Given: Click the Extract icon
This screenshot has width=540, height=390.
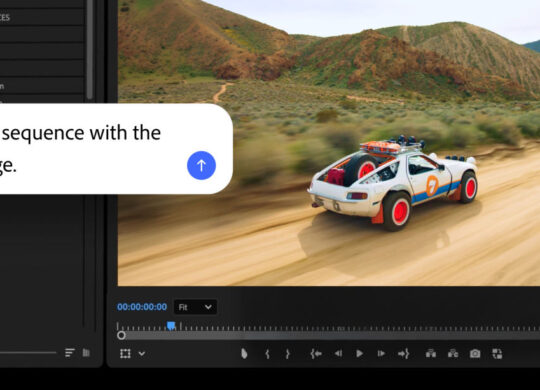Looking at the screenshot, I should pos(453,353).
